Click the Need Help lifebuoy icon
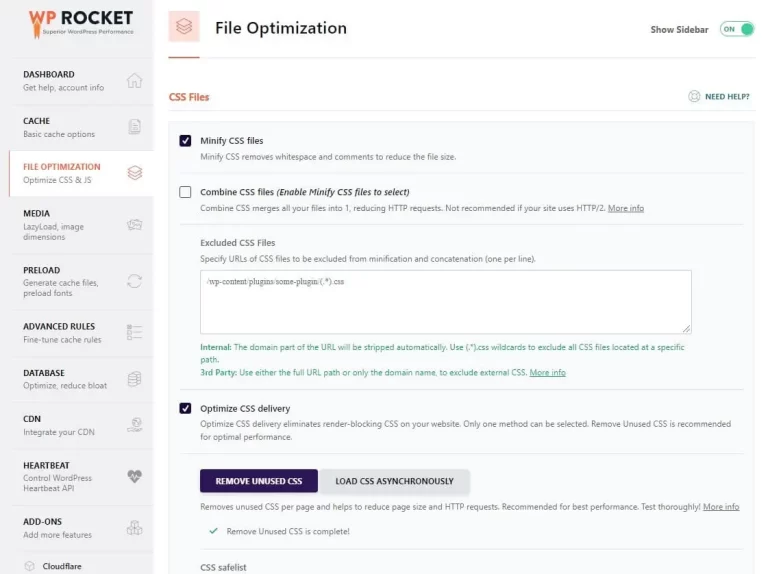Viewport: 768px width, 574px height. tap(694, 96)
